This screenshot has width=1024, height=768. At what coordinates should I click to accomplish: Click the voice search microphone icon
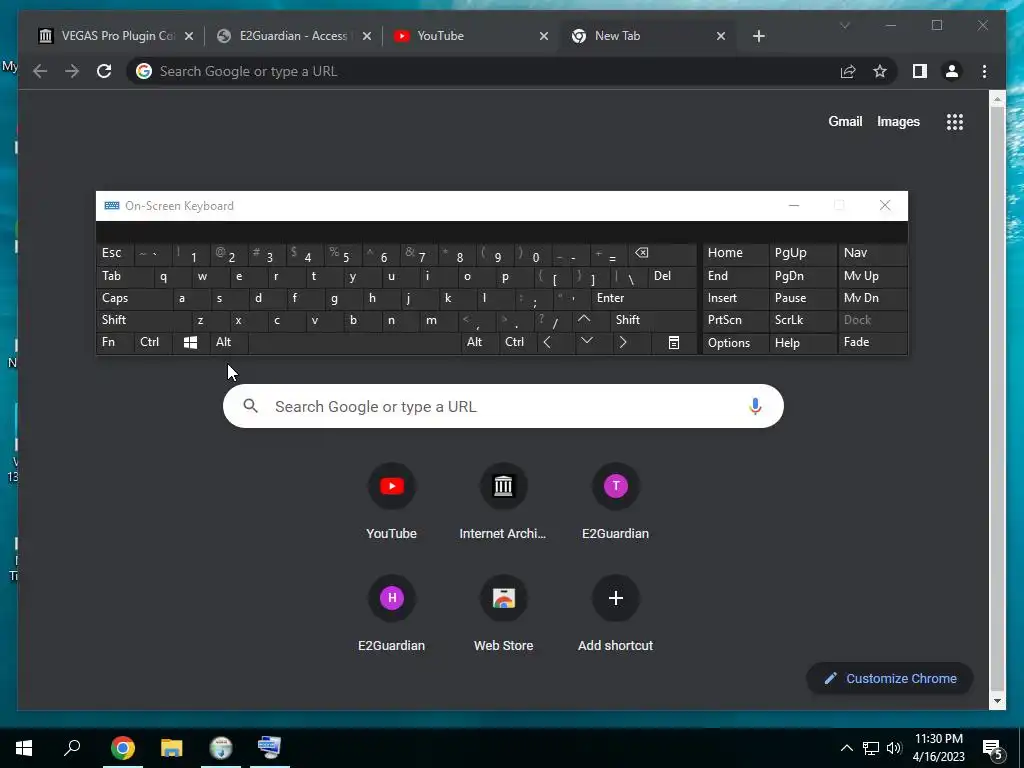(x=755, y=406)
